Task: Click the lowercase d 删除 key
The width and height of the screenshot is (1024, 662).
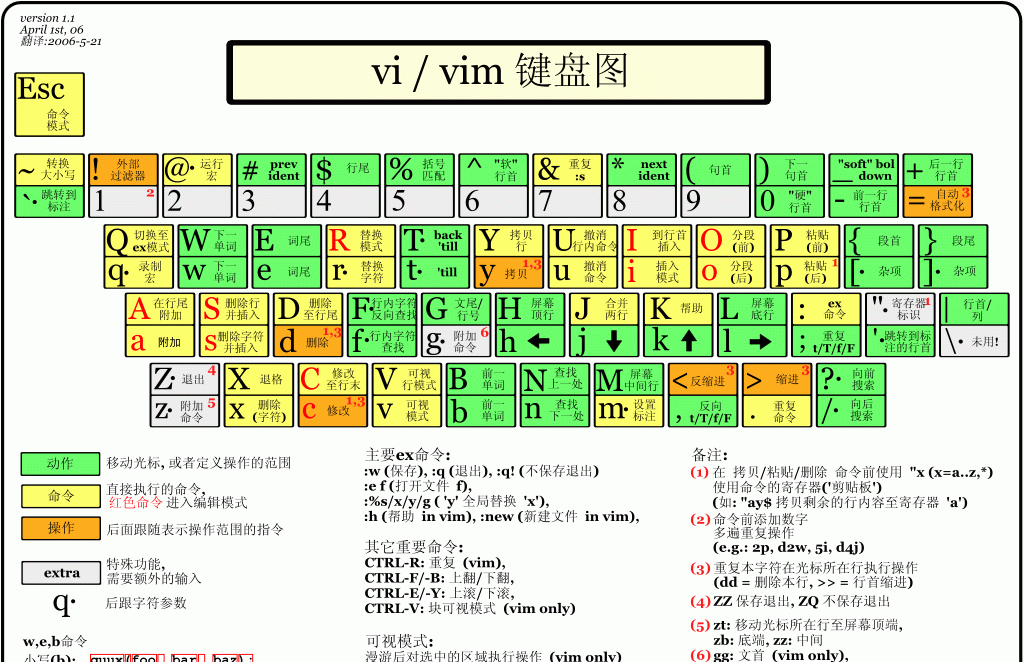Action: pos(308,341)
